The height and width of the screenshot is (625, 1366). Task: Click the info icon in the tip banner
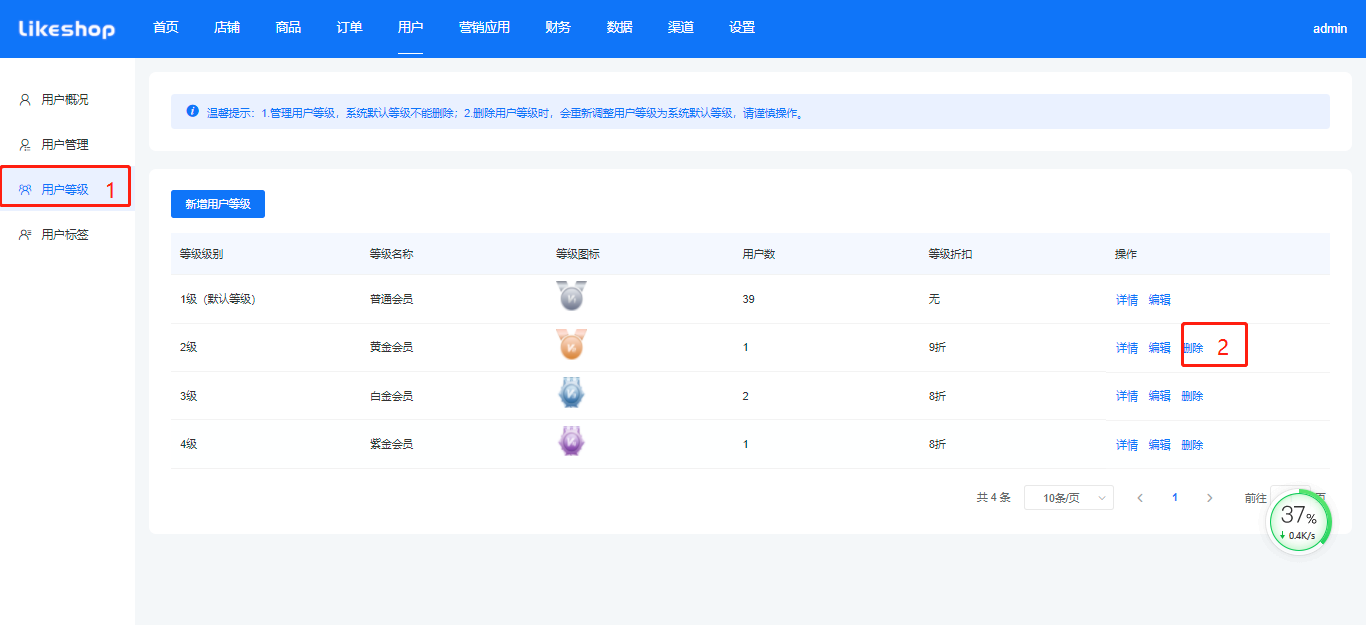tap(192, 112)
